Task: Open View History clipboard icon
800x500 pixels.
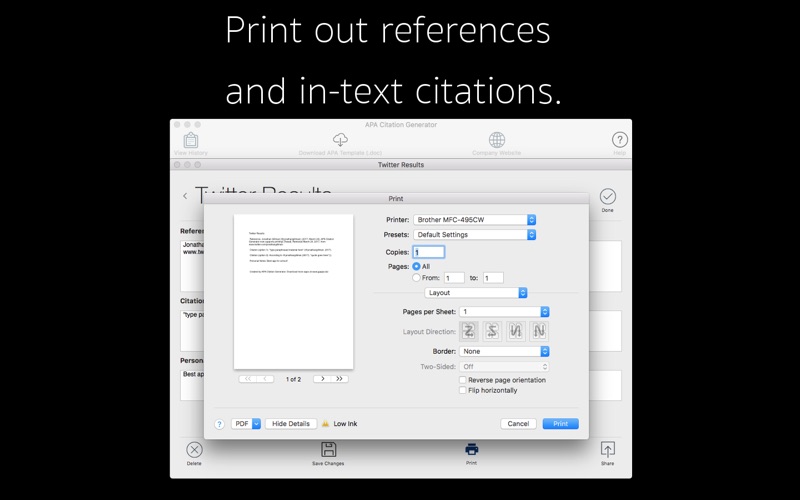Action: point(191,140)
